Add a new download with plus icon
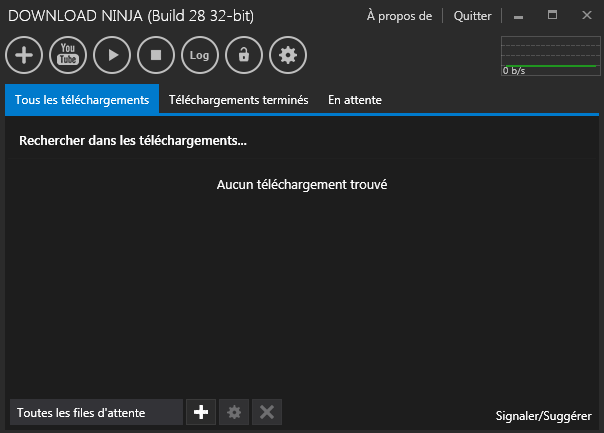 pos(24,55)
